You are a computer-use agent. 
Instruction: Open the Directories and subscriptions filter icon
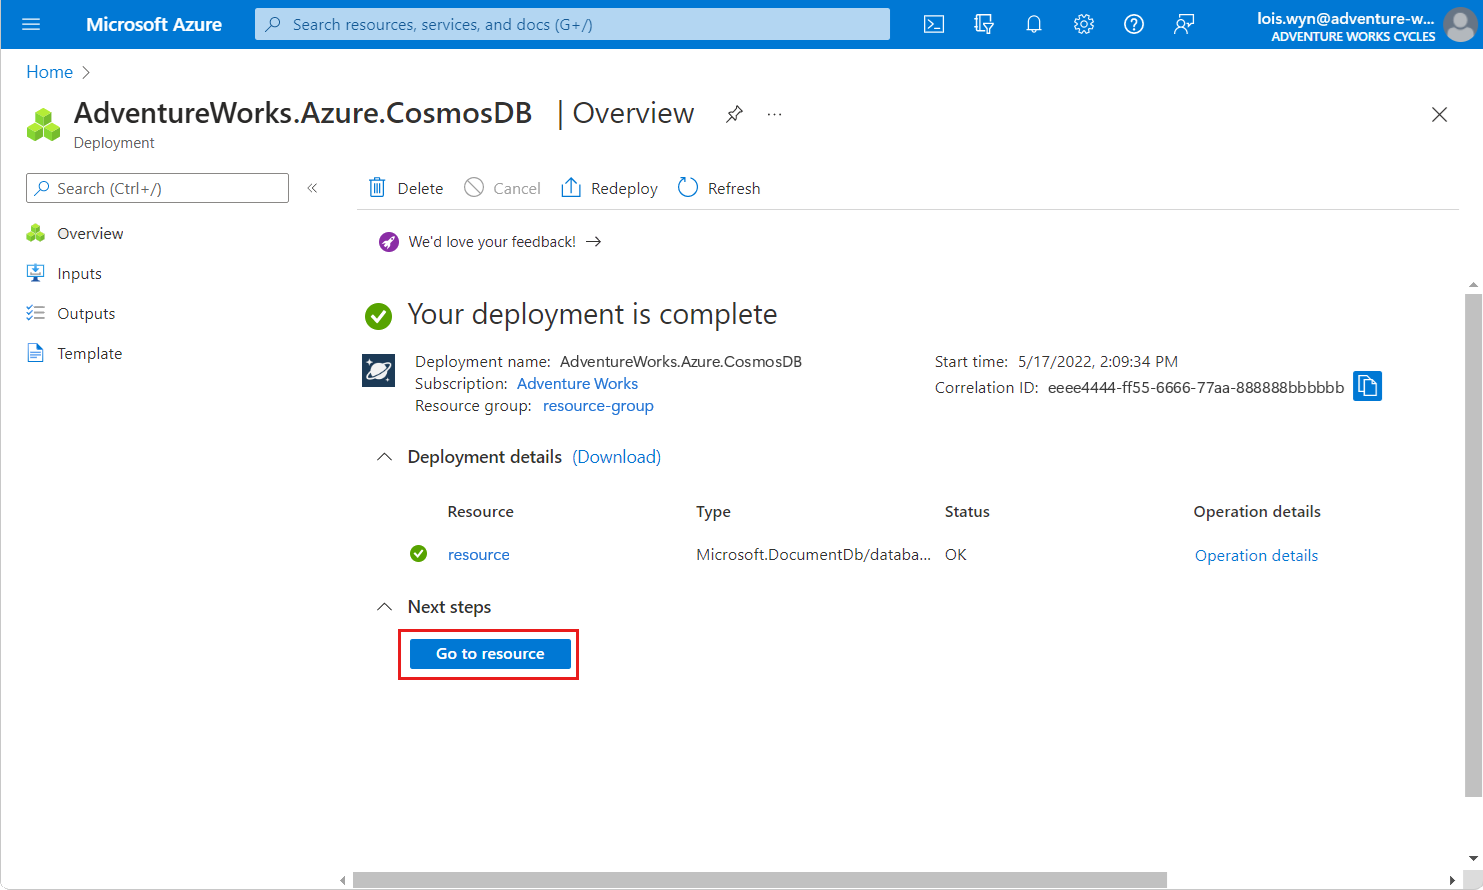(984, 24)
